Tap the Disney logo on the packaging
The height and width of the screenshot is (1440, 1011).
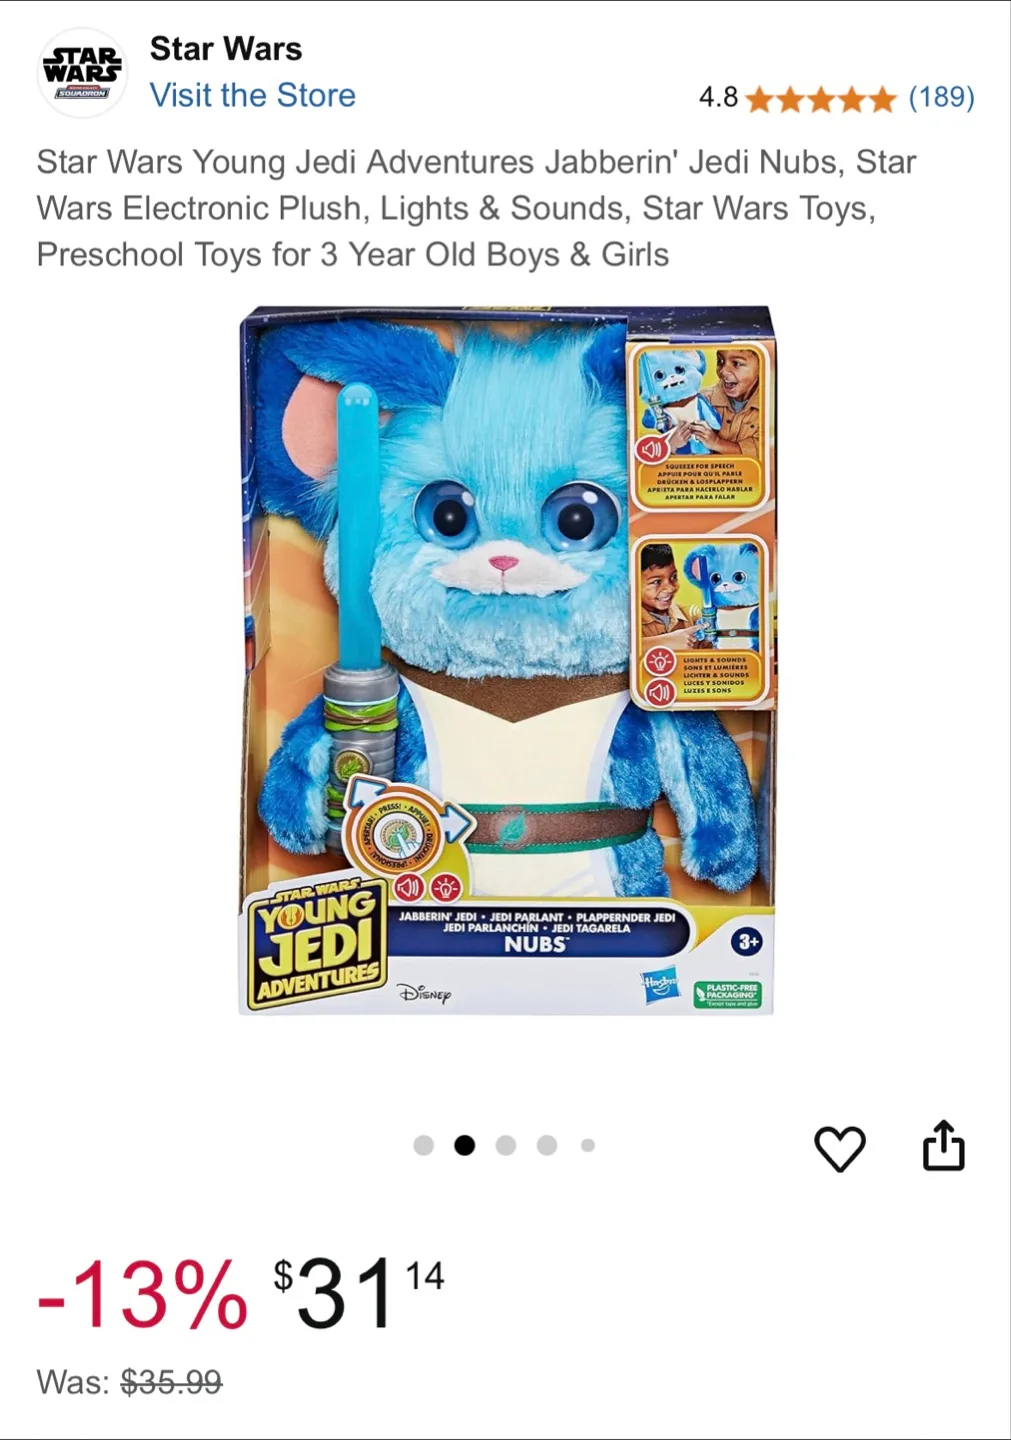pos(424,994)
